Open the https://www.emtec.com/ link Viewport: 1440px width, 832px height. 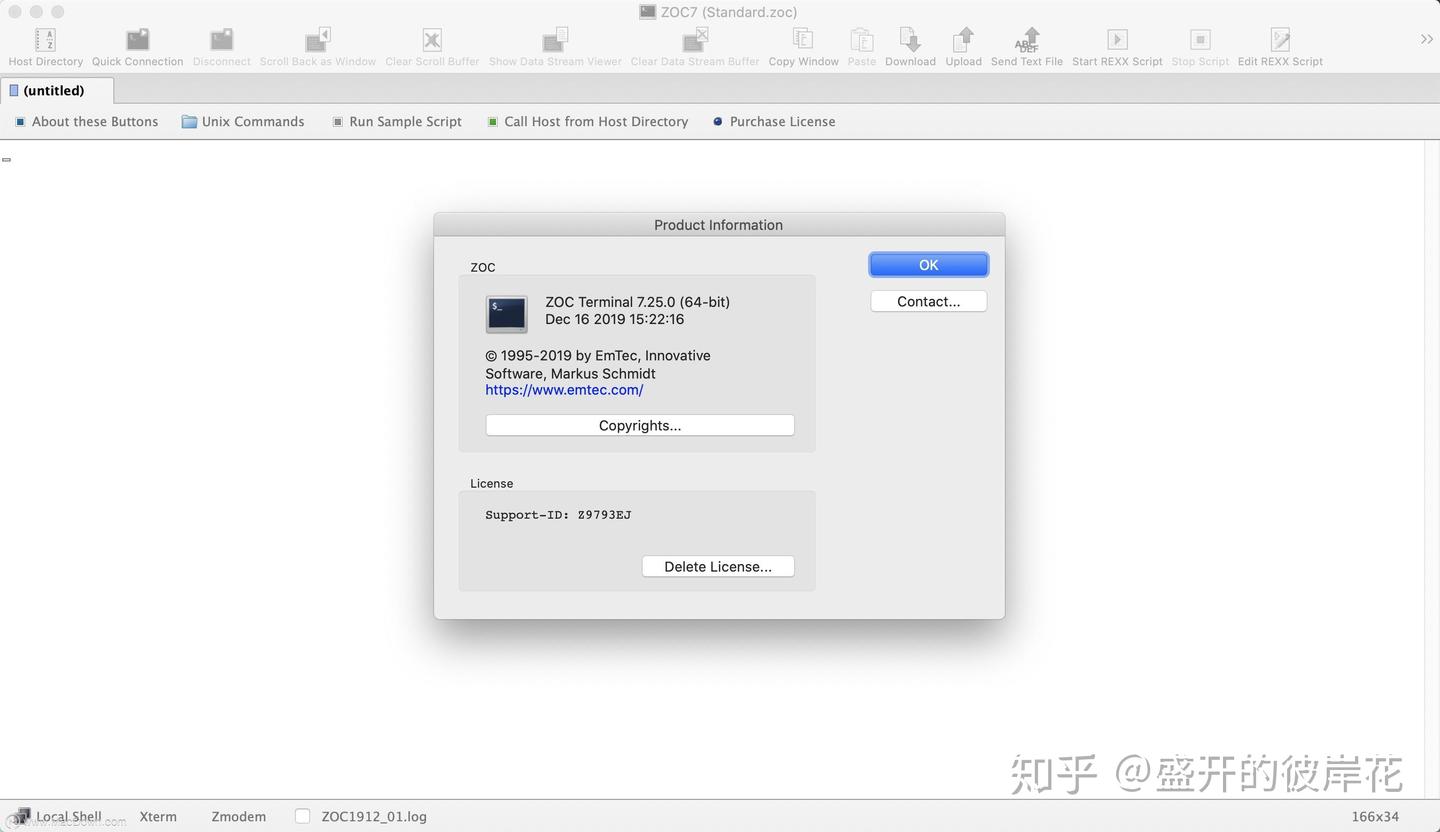click(563, 390)
